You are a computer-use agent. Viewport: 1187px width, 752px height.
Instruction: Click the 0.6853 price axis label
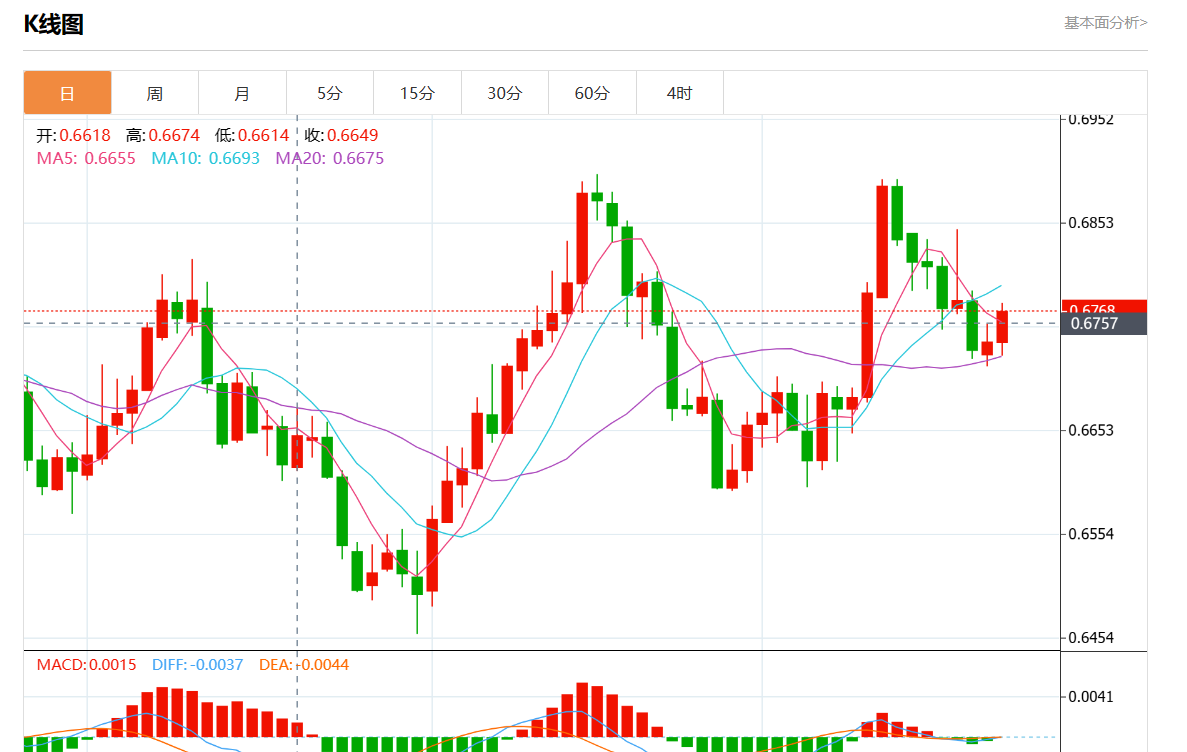1091,223
